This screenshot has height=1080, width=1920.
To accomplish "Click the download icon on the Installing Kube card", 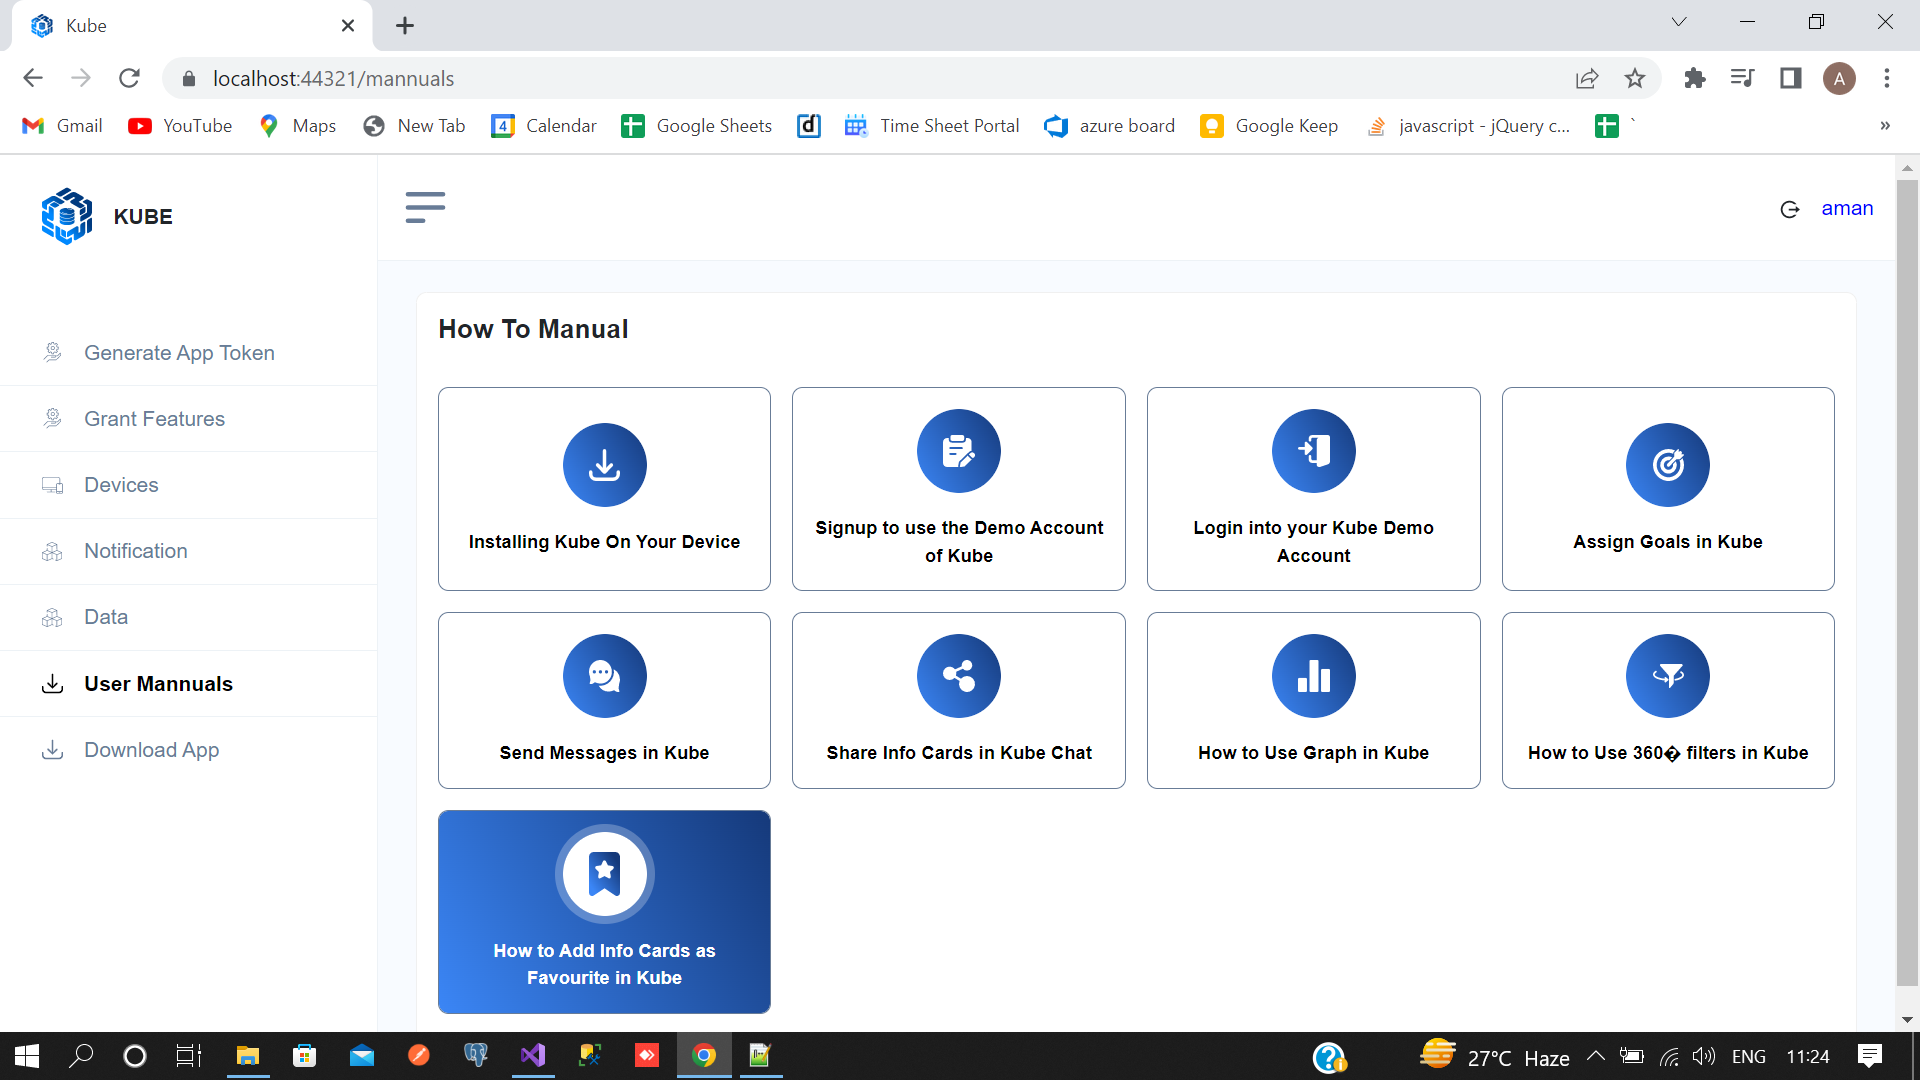I will click(604, 465).
